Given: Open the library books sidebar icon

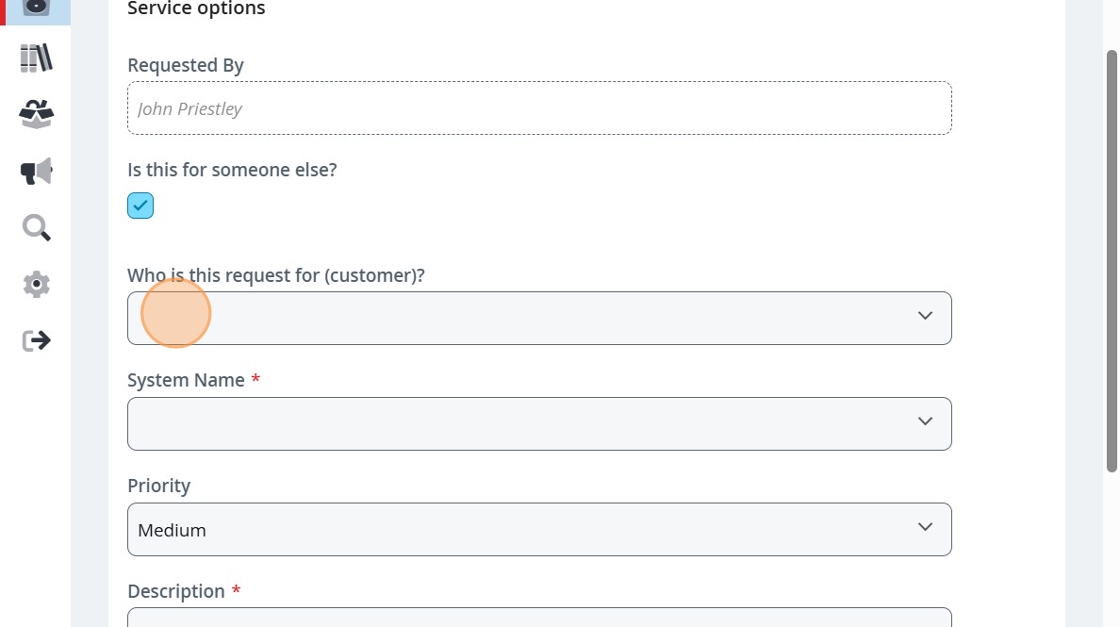Looking at the screenshot, I should coord(36,58).
